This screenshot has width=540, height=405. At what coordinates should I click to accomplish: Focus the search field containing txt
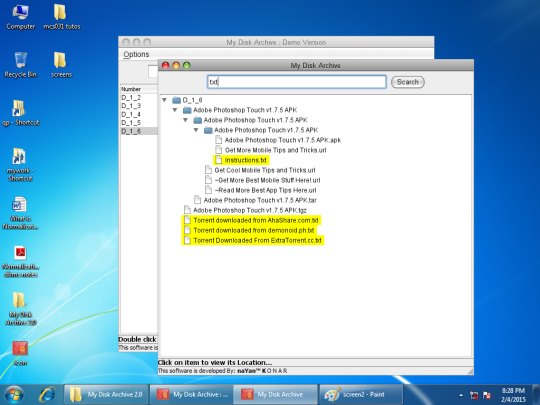pyautogui.click(x=297, y=82)
